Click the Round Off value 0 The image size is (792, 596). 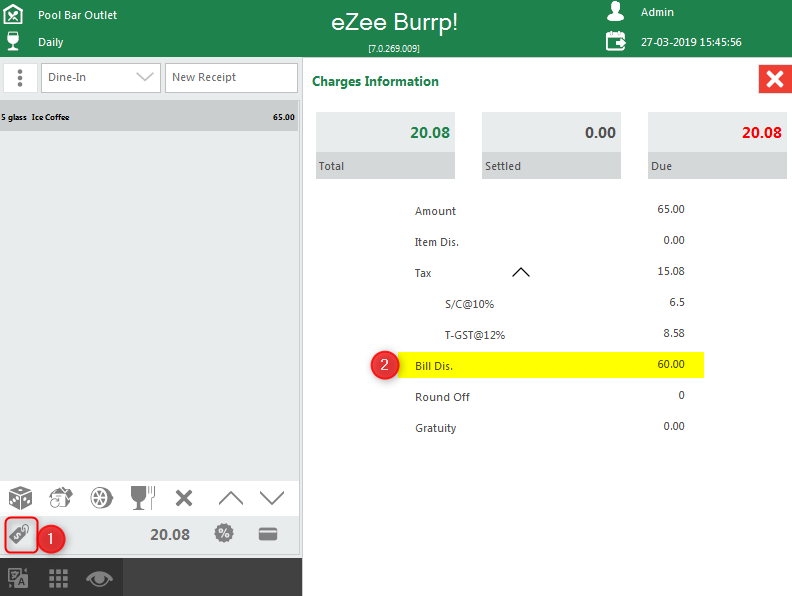pos(681,395)
